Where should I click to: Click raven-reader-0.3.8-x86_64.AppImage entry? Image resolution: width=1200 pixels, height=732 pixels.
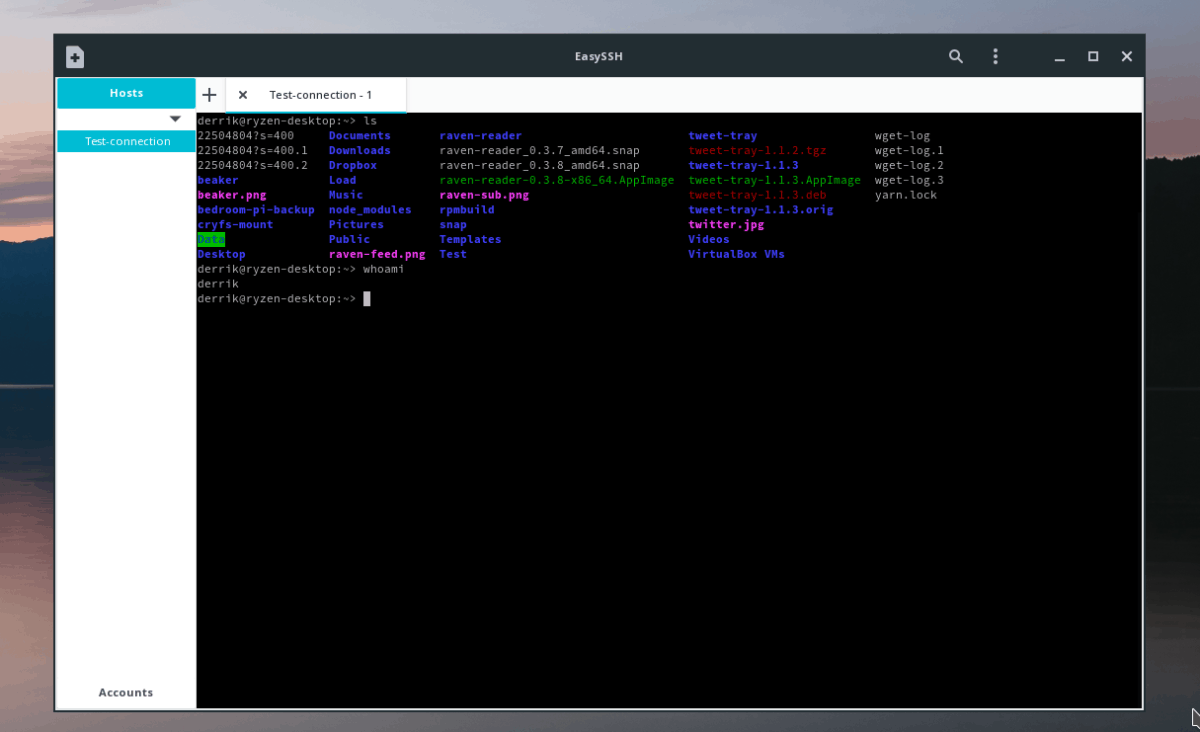pyautogui.click(x=557, y=181)
